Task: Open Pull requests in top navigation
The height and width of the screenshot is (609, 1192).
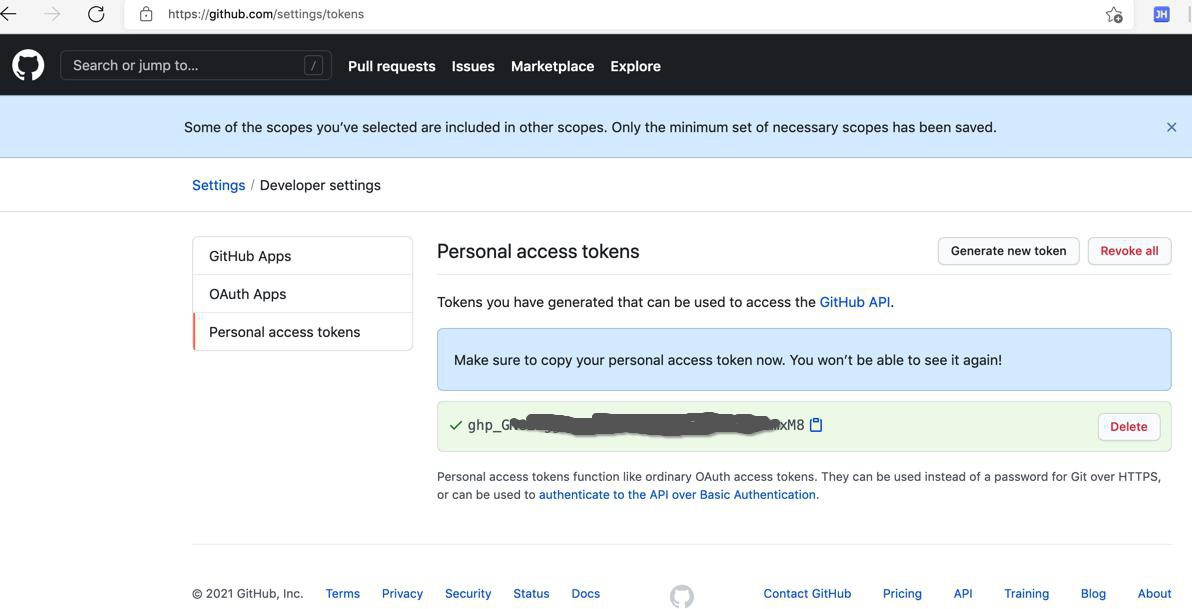Action: (392, 66)
